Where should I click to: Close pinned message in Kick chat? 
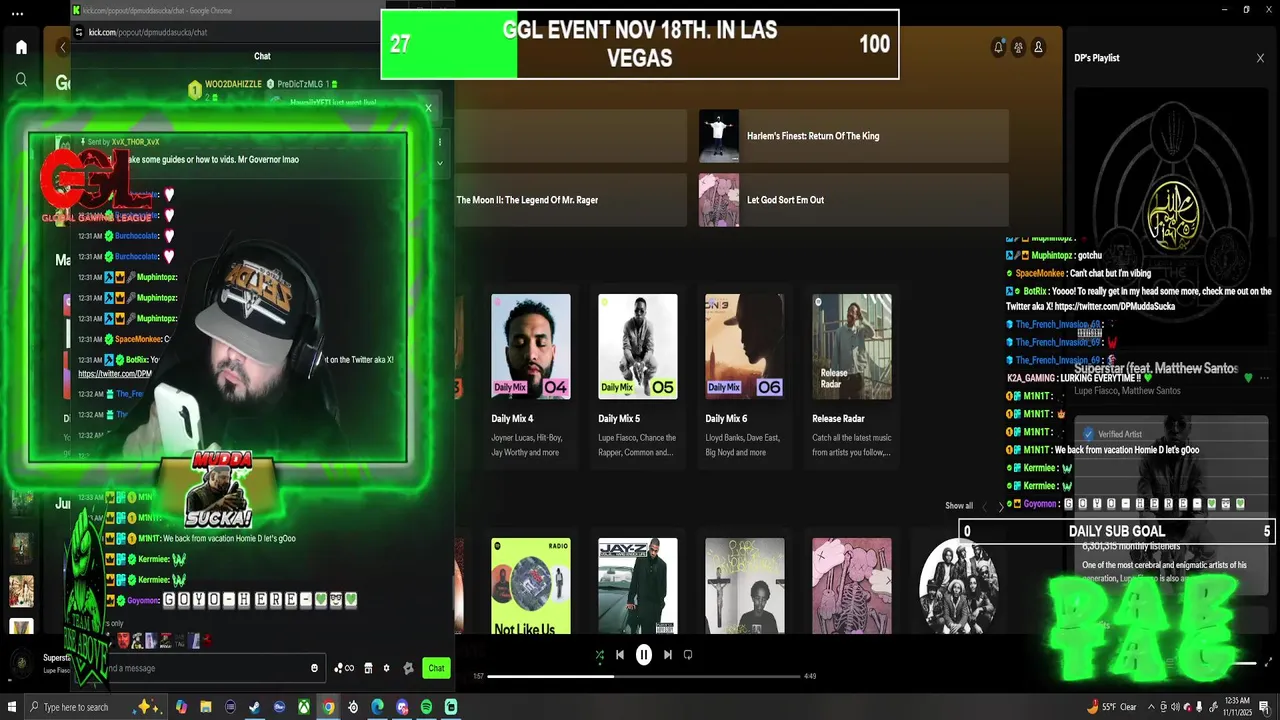click(428, 108)
